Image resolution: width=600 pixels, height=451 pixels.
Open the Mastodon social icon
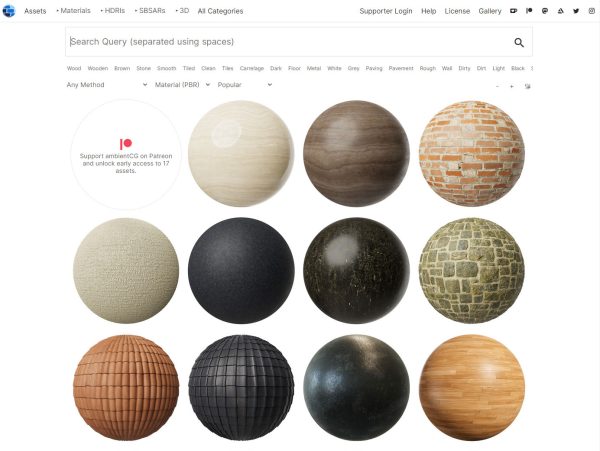(544, 11)
